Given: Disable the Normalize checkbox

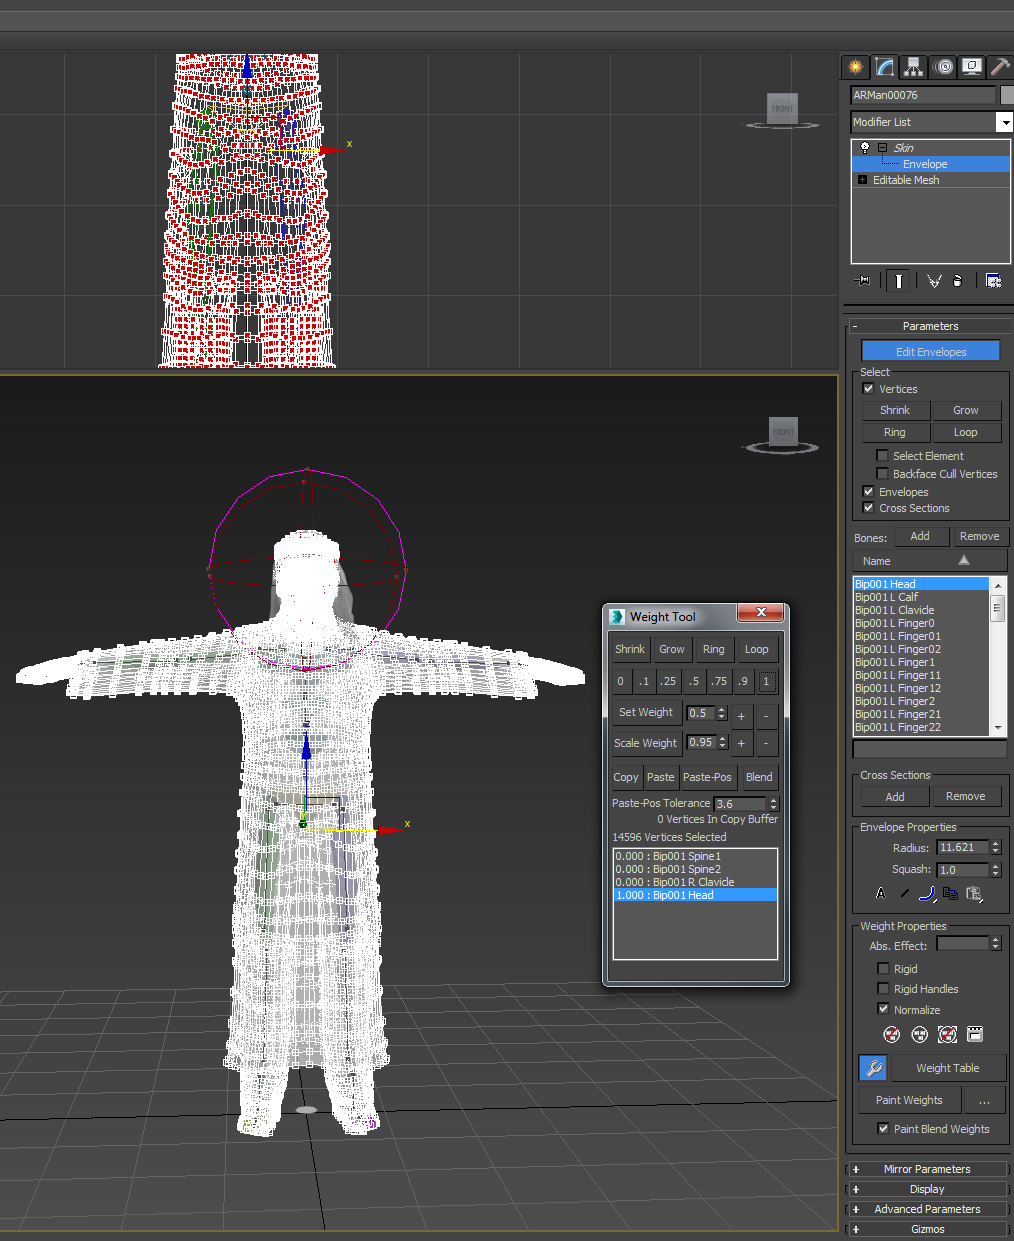Looking at the screenshot, I should click(883, 1009).
